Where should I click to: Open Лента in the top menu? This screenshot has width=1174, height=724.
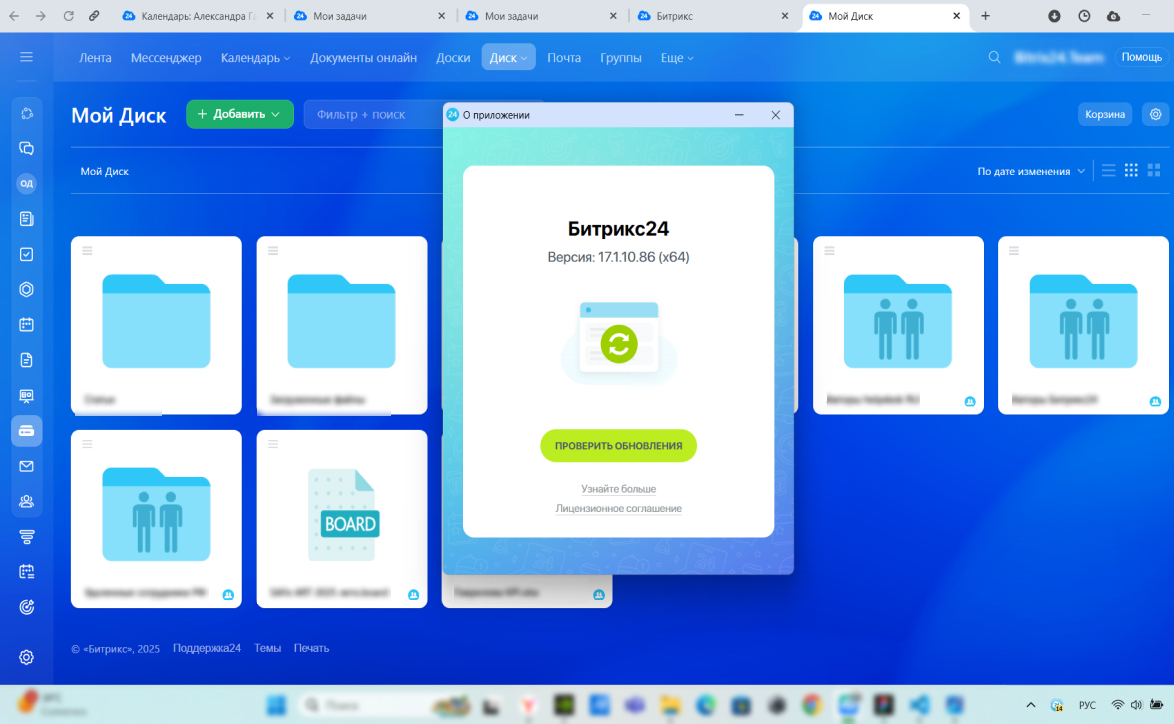(95, 58)
